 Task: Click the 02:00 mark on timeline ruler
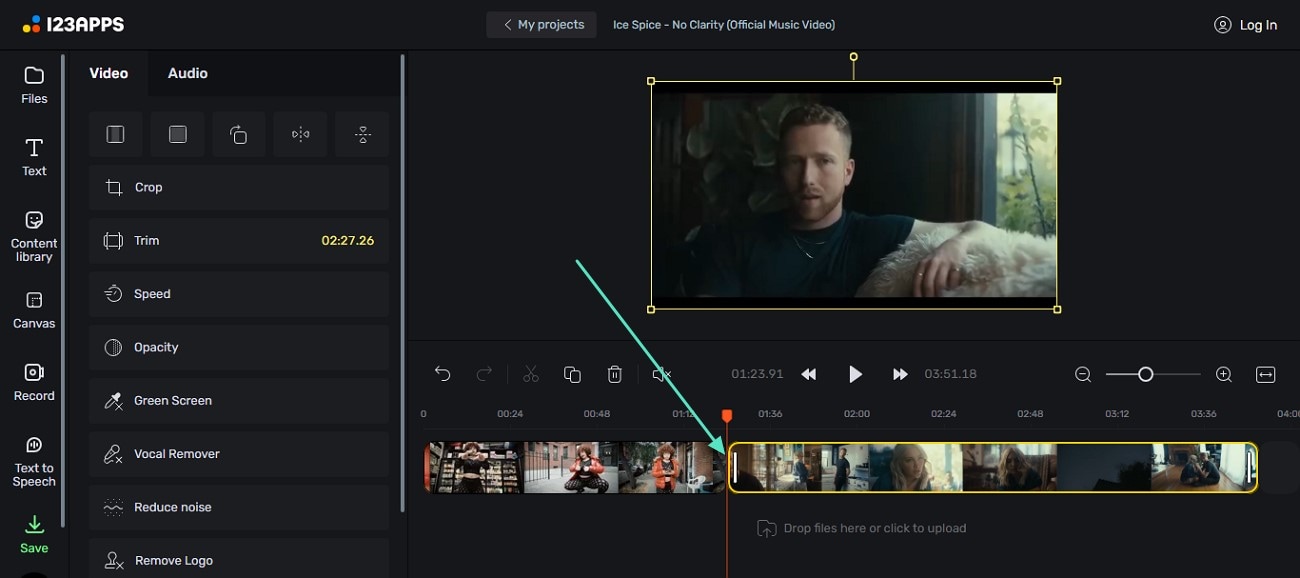[x=857, y=413]
